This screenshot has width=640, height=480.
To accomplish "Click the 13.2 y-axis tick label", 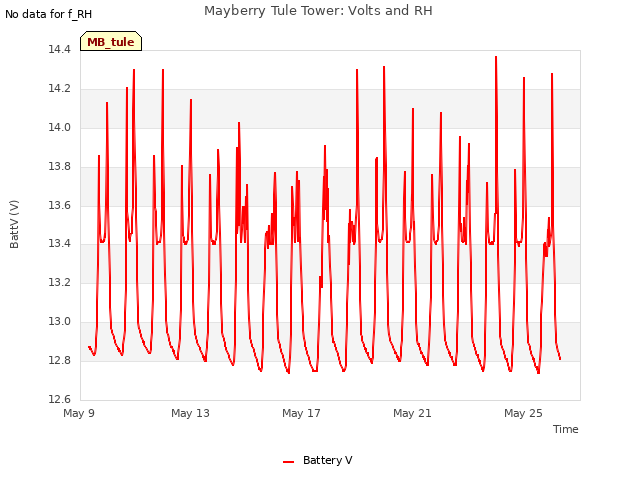I will 60,282.
